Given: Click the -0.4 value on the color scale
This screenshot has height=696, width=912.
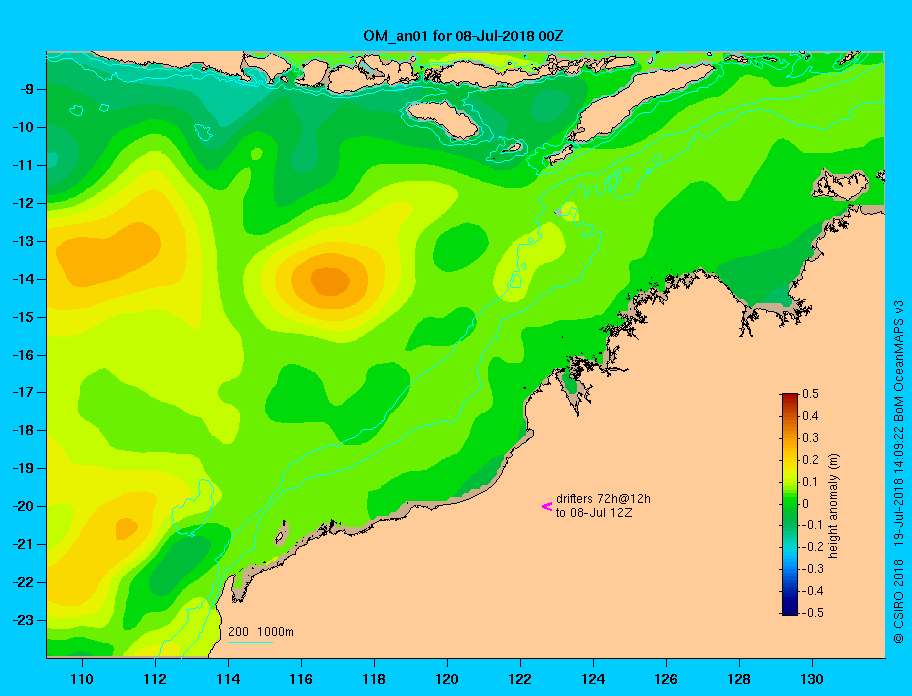Looking at the screenshot, I should [813, 591].
